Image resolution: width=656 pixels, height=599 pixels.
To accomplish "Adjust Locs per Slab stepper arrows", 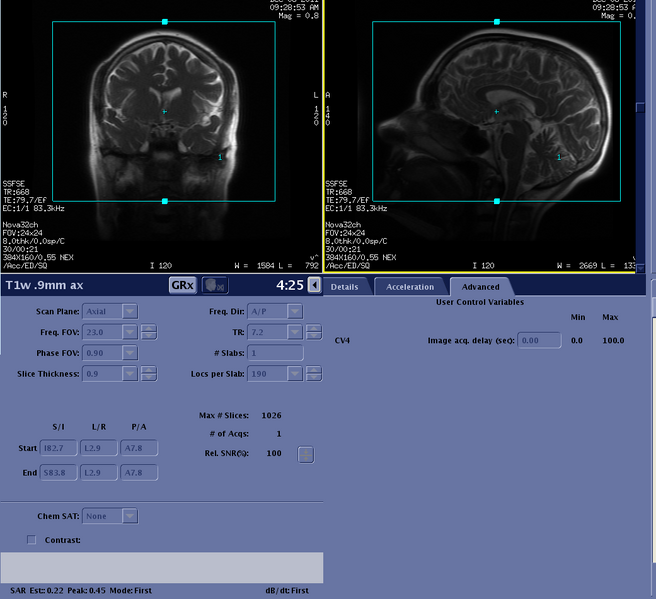I will [314, 374].
